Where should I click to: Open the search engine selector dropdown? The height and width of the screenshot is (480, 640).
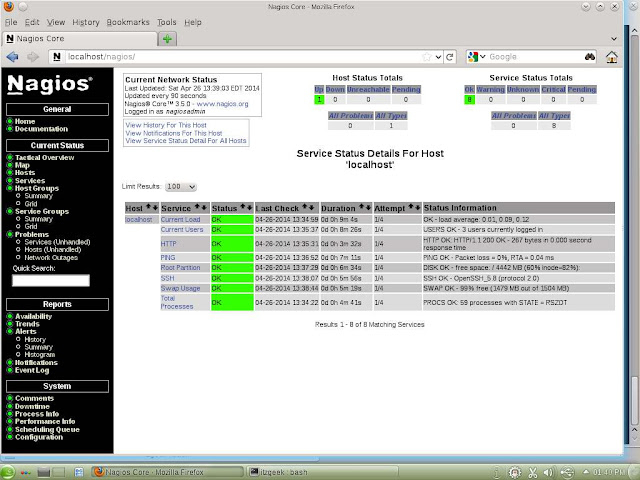coord(477,57)
